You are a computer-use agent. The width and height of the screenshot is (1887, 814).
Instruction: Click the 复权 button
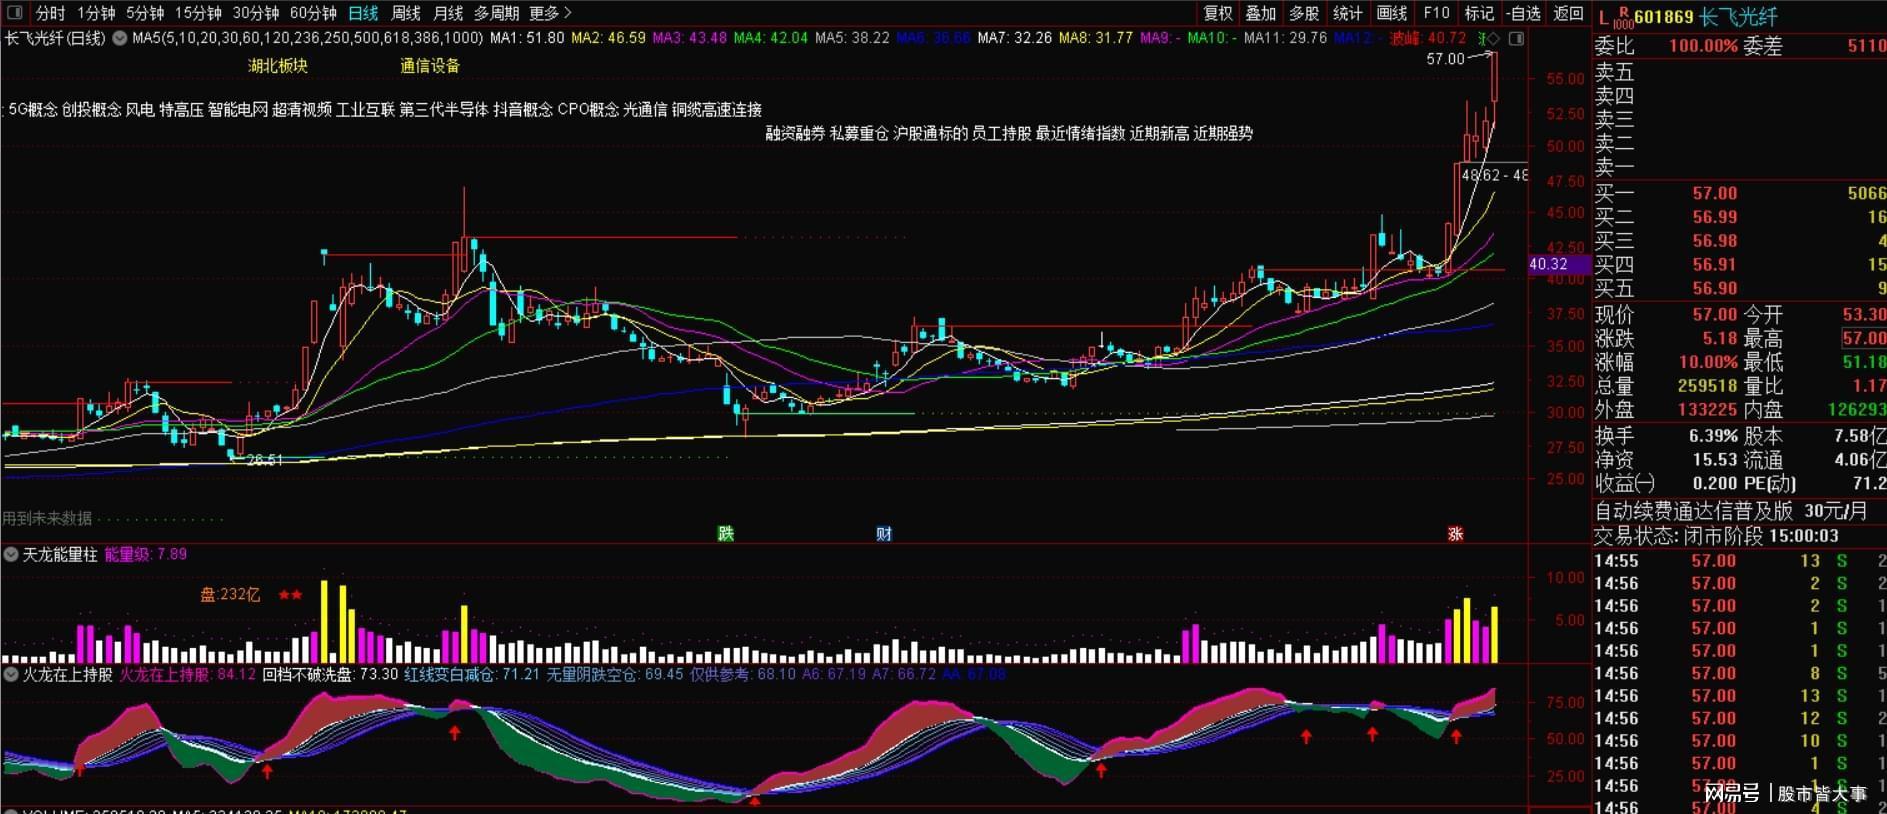(x=1218, y=13)
